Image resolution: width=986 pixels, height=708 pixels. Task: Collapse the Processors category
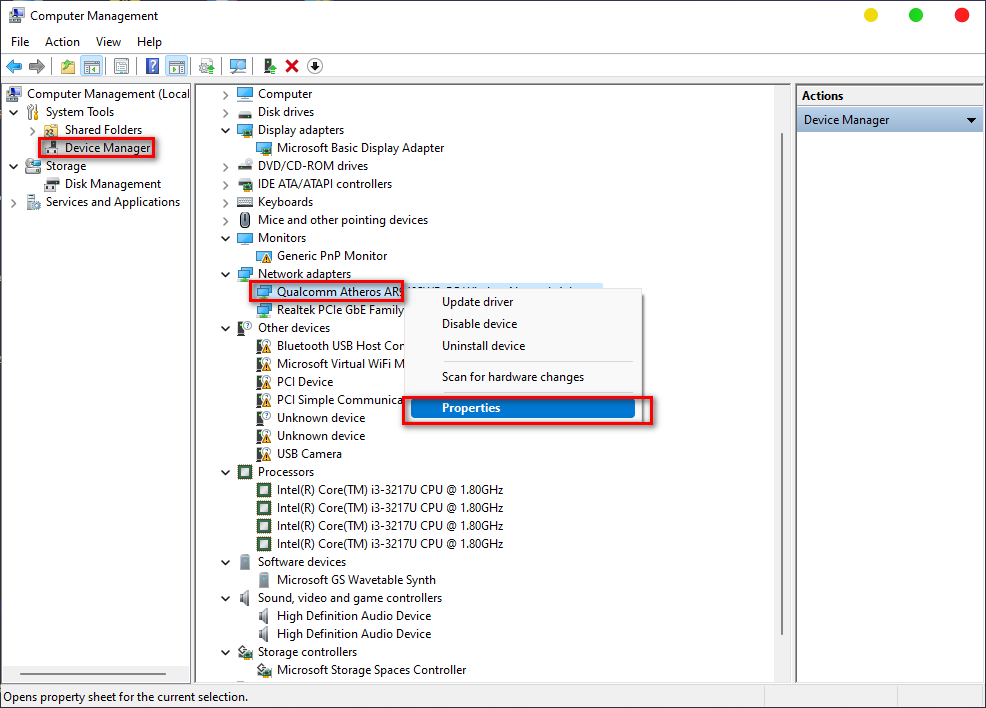click(226, 472)
